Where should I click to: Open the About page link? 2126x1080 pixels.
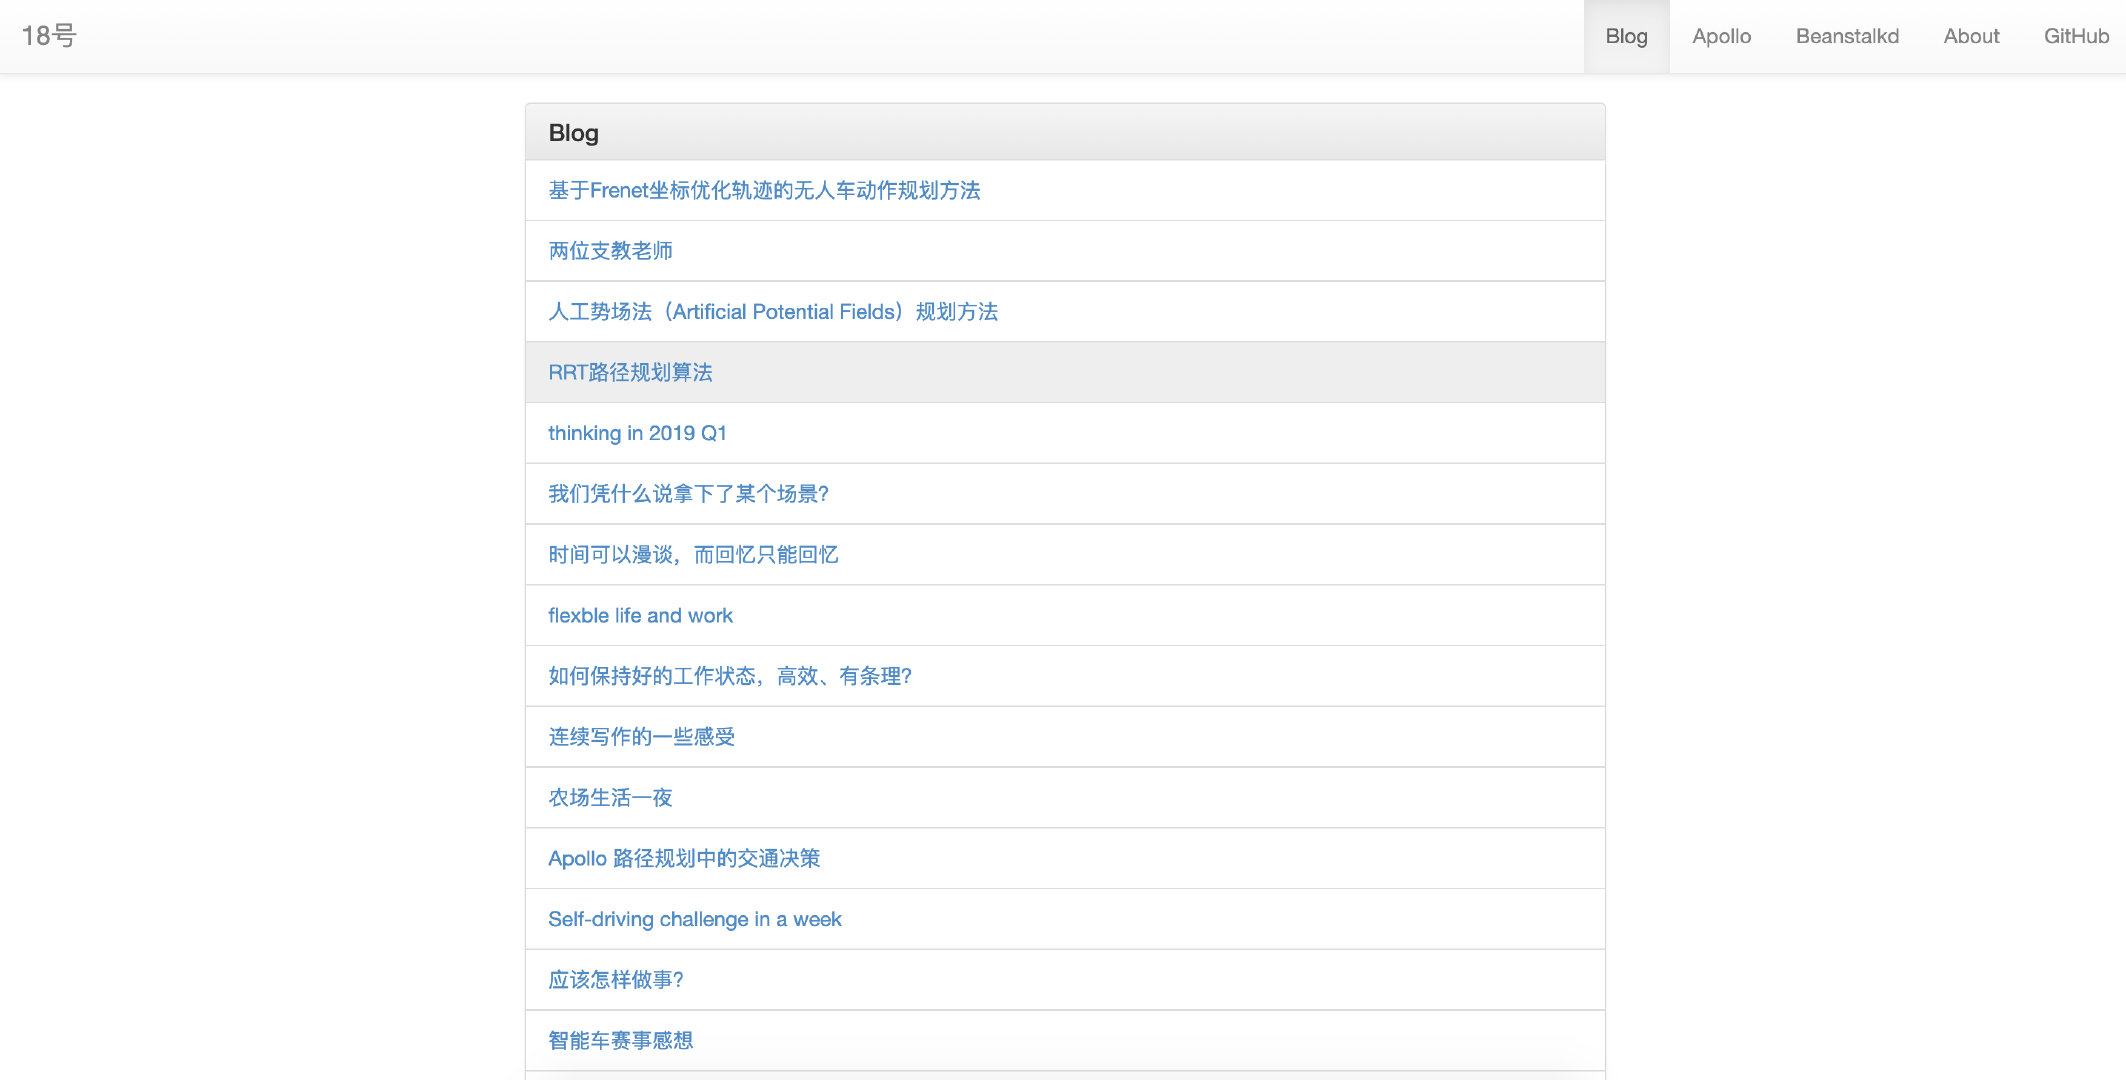click(1971, 36)
